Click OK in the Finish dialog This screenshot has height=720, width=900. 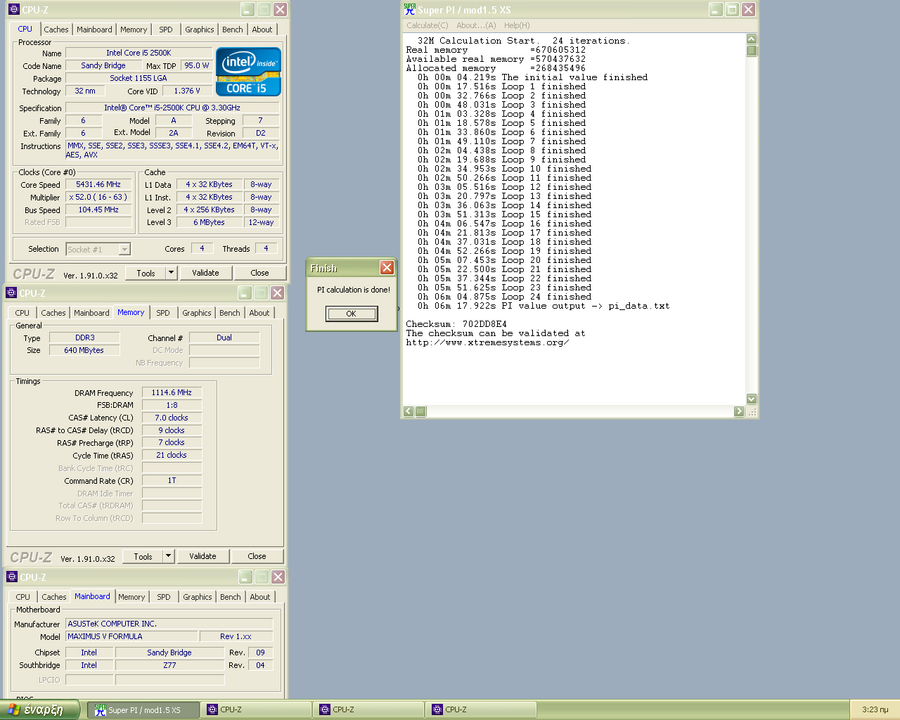coord(351,313)
